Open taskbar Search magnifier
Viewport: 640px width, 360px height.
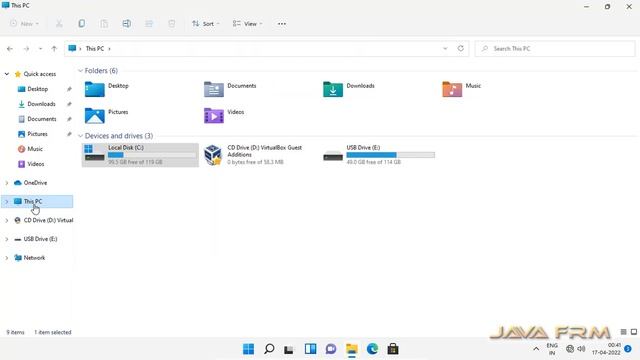269,349
